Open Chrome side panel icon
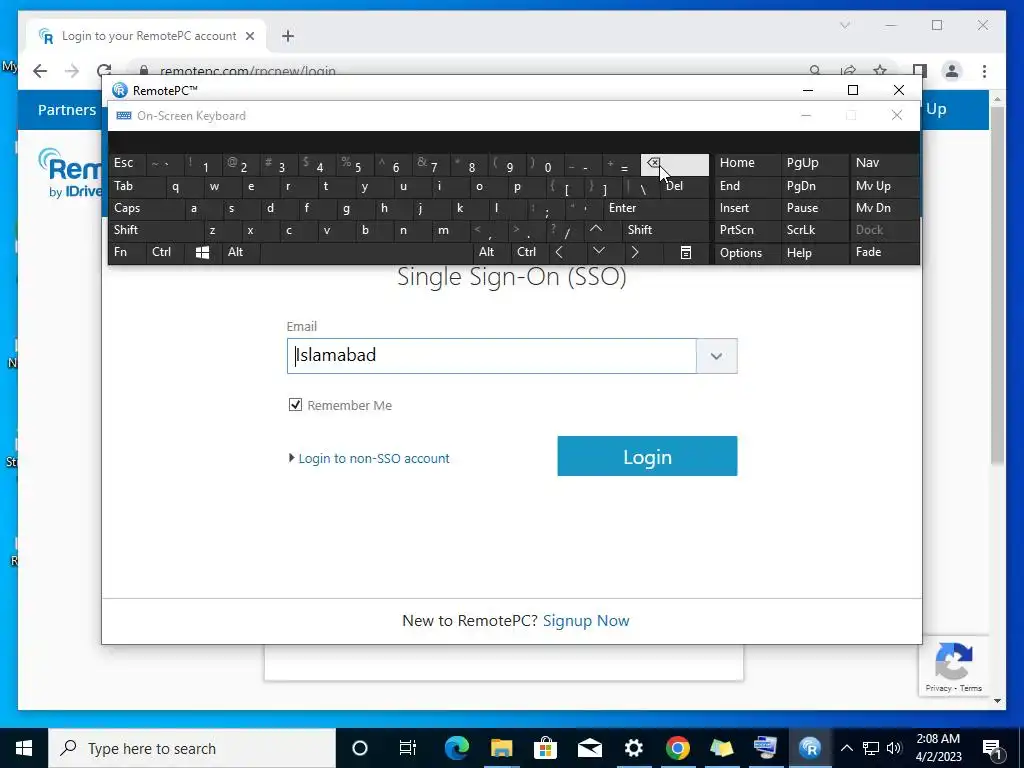Screen dimensions: 1024x768 920,71
